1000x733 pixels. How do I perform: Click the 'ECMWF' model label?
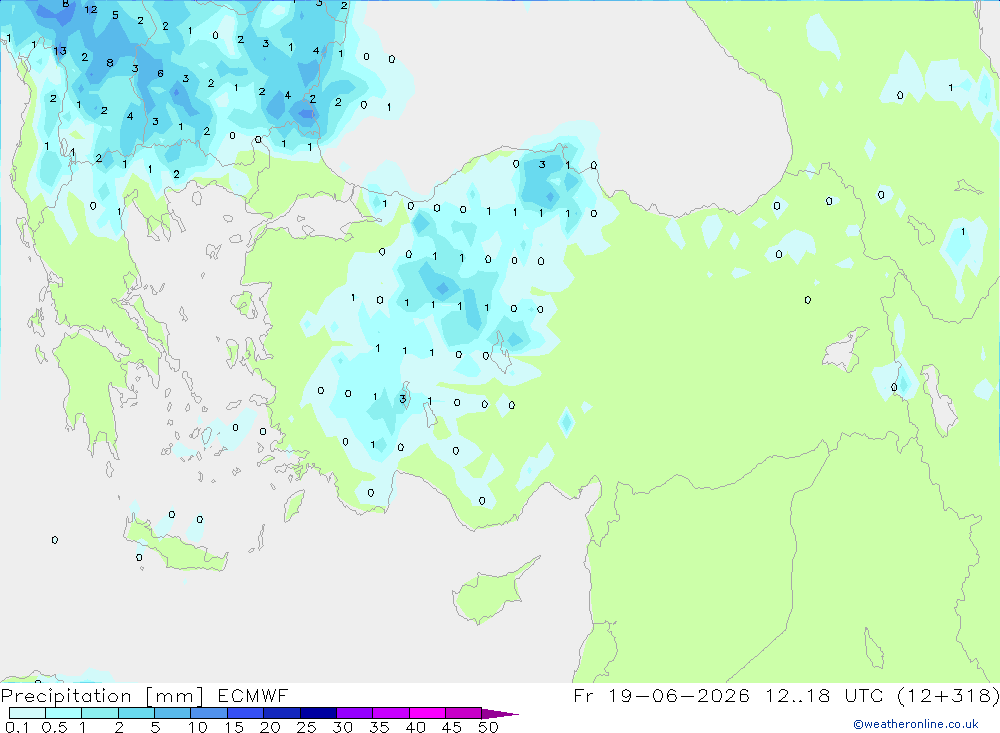[x=253, y=695]
